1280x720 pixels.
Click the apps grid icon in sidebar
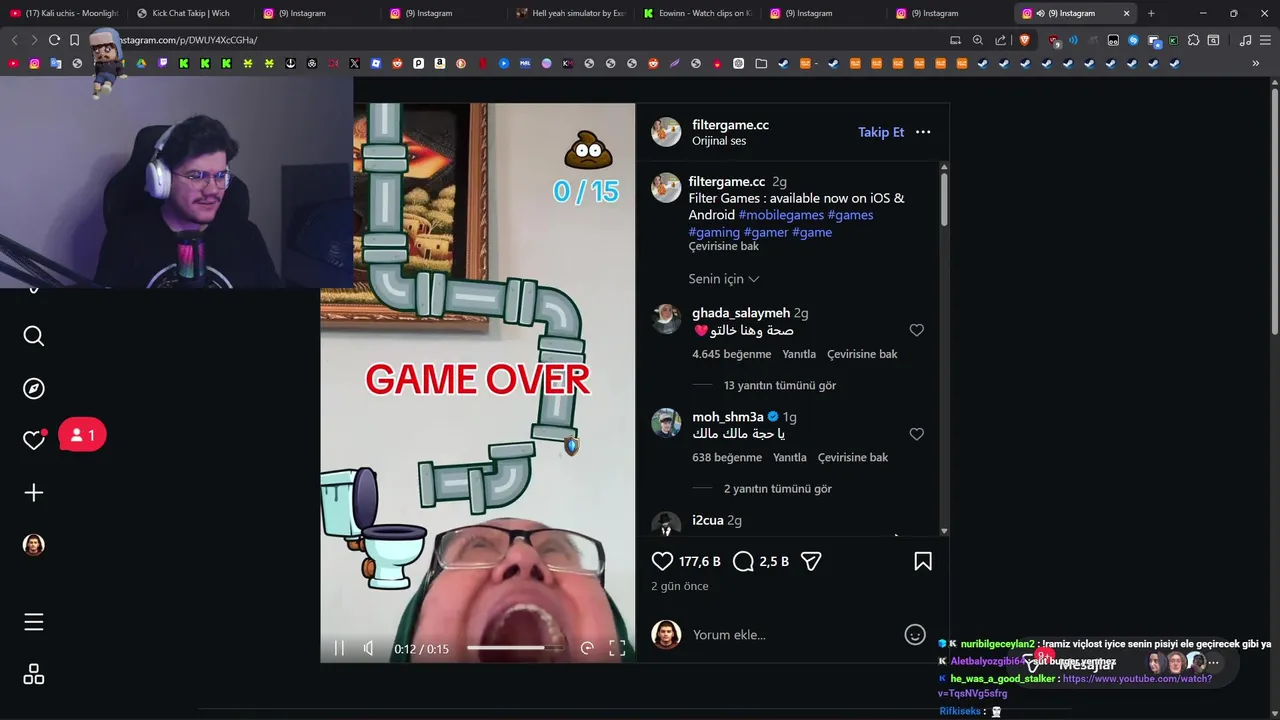pyautogui.click(x=34, y=675)
